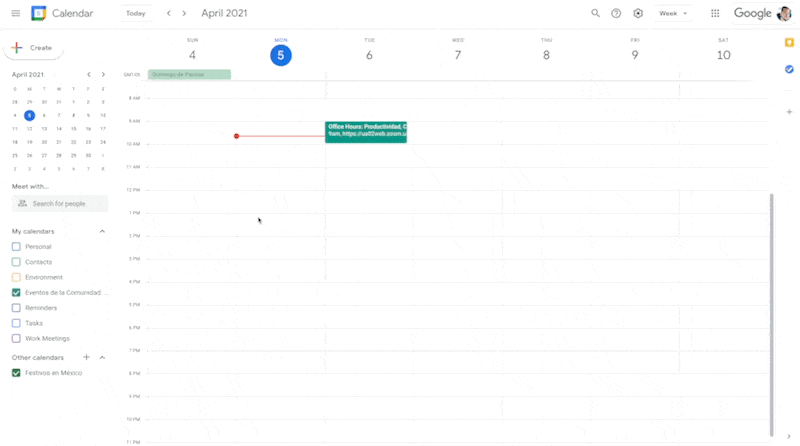The width and height of the screenshot is (800, 446).
Task: Select April 14 in the mini calendar
Action: pos(59,129)
